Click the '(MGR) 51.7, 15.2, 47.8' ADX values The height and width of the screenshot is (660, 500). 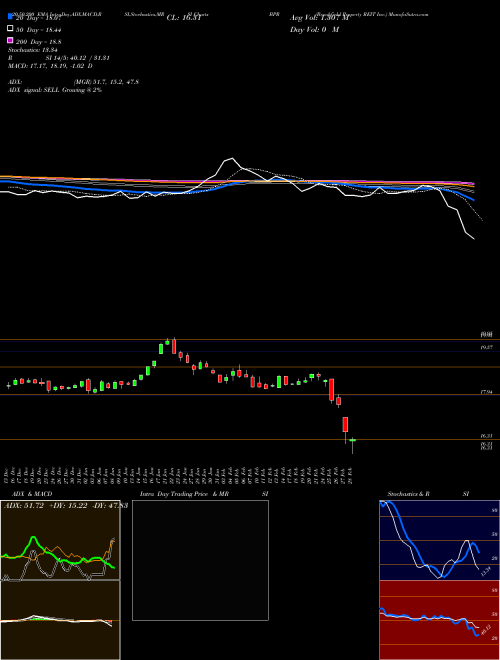(x=106, y=82)
